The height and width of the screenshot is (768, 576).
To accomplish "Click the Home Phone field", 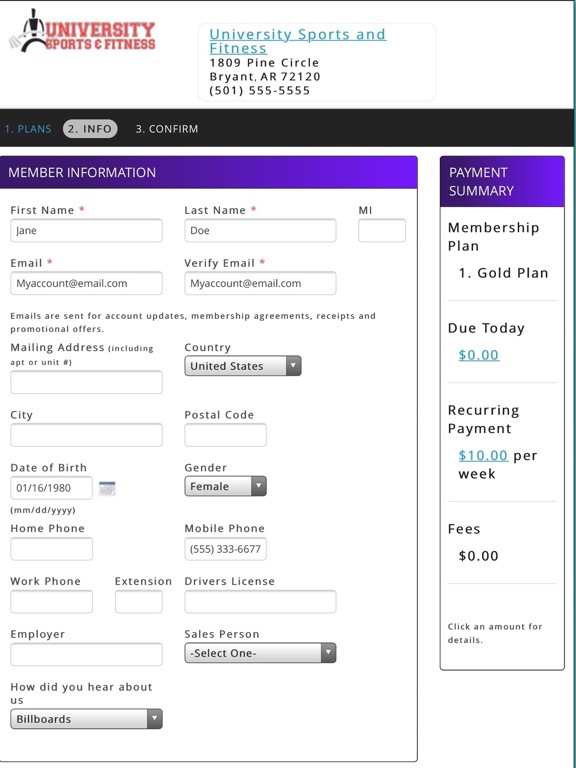I will click(51, 549).
